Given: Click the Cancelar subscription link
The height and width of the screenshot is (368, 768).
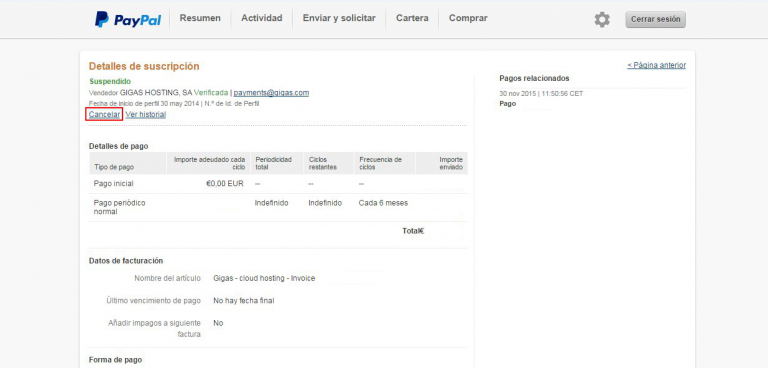Looking at the screenshot, I should (104, 114).
